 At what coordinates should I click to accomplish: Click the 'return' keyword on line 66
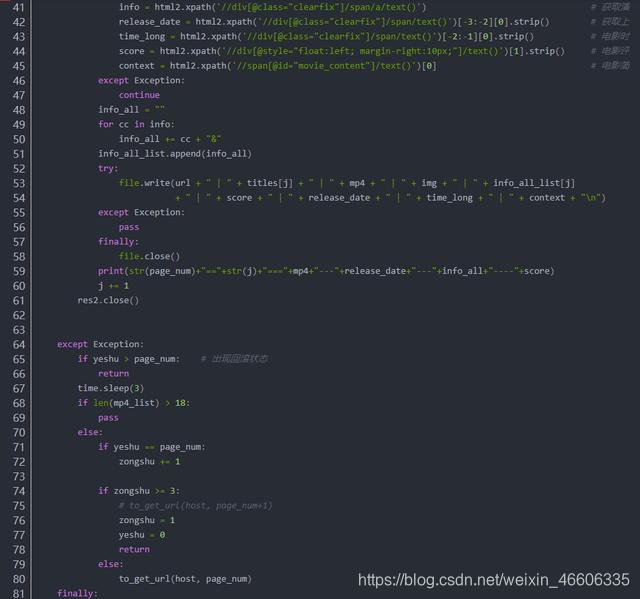(x=113, y=374)
